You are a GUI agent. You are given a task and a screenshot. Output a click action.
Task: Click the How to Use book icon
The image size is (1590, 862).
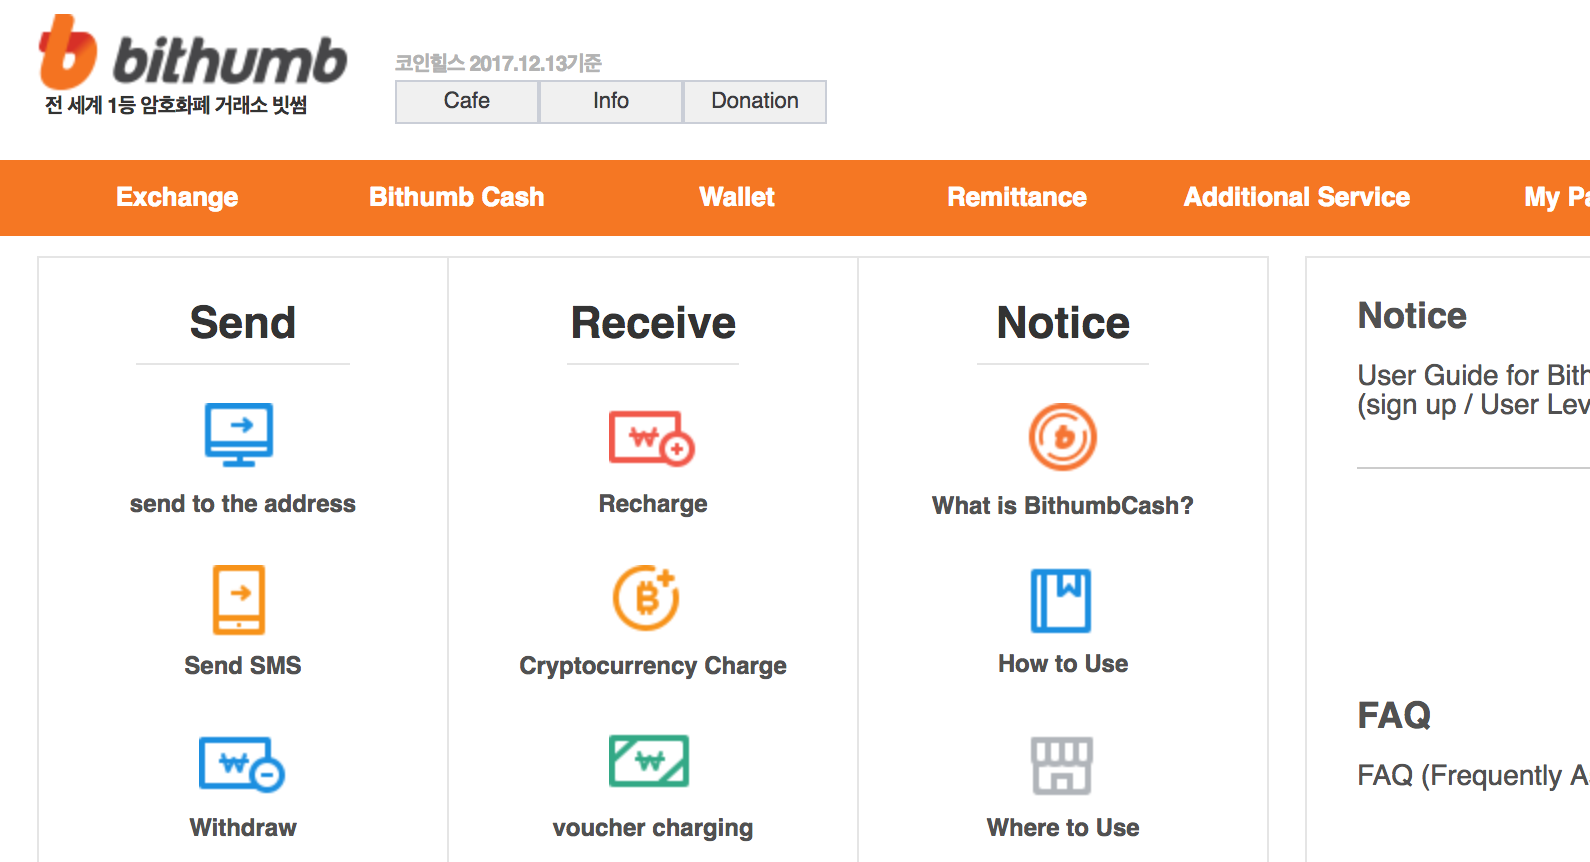coord(1061,600)
